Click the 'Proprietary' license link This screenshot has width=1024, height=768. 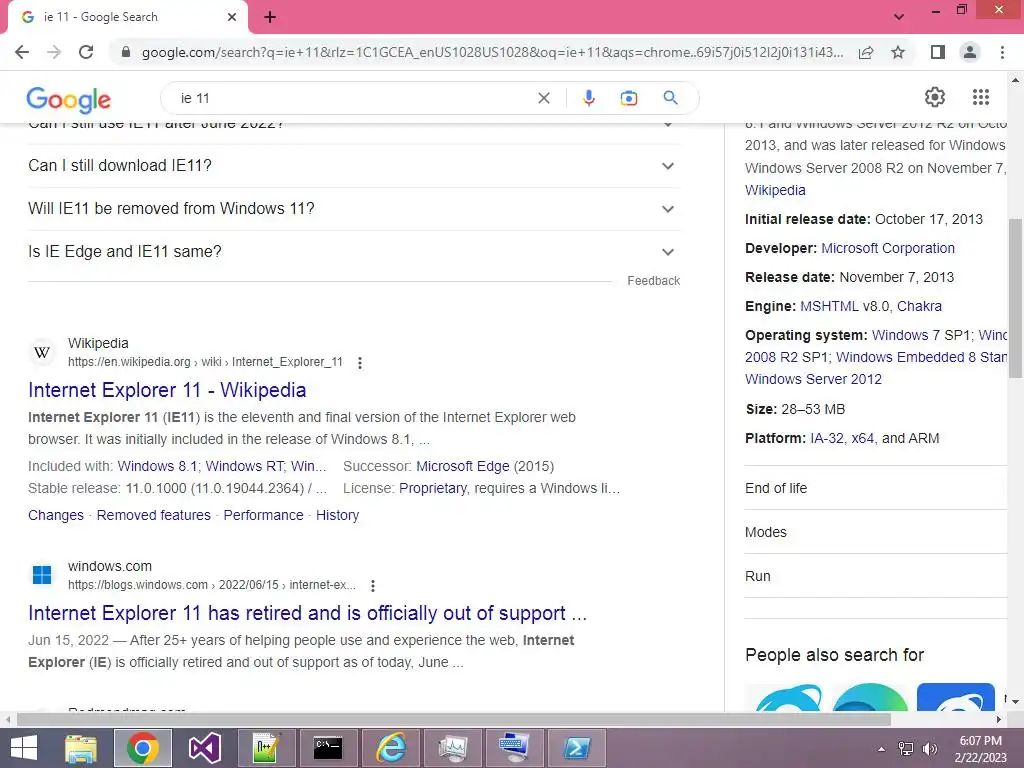(432, 488)
